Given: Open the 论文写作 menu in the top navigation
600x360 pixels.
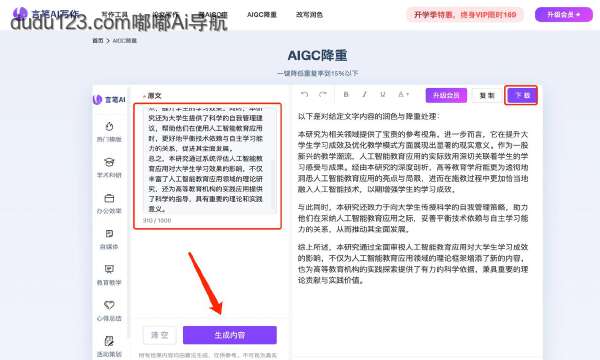Looking at the screenshot, I should 165,15.
